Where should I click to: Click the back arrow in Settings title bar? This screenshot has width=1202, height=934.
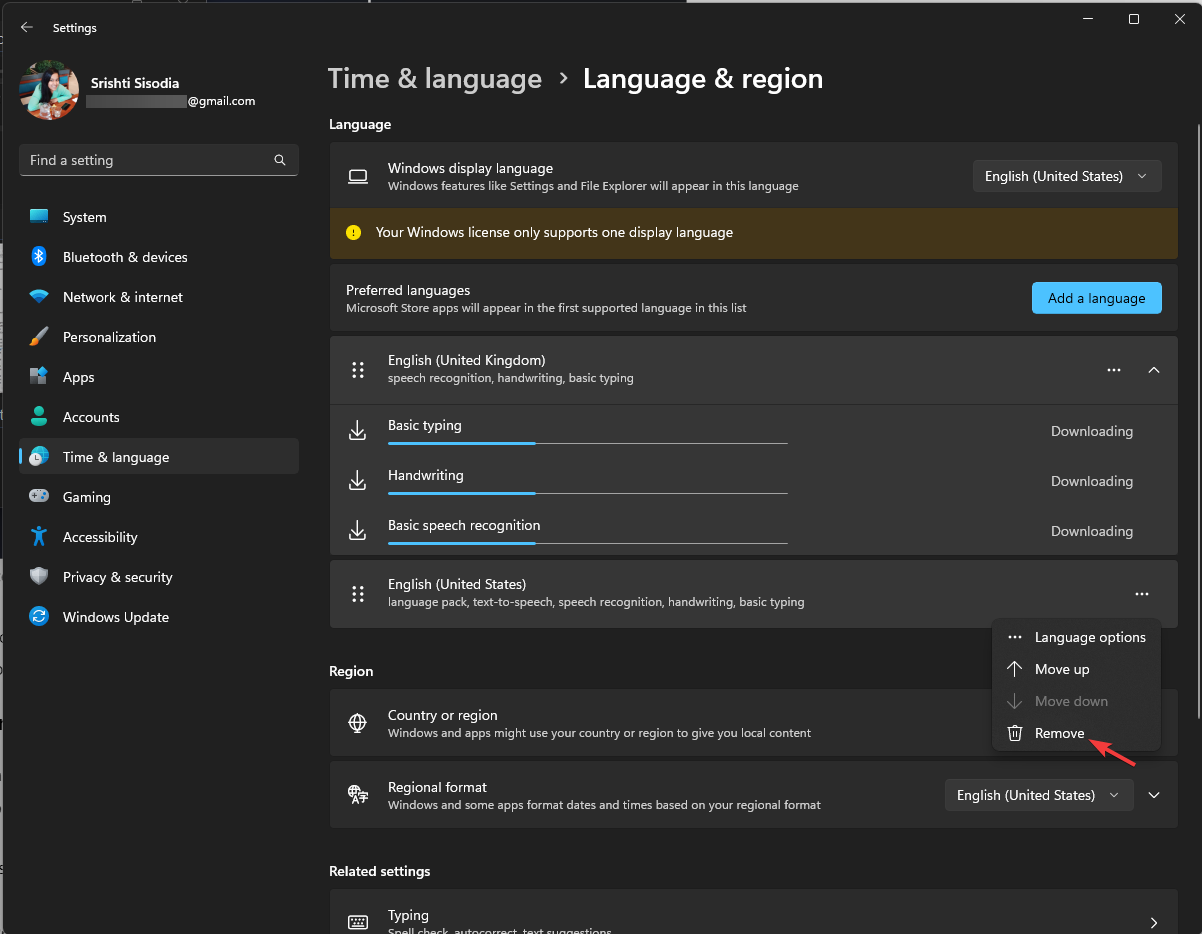click(27, 28)
